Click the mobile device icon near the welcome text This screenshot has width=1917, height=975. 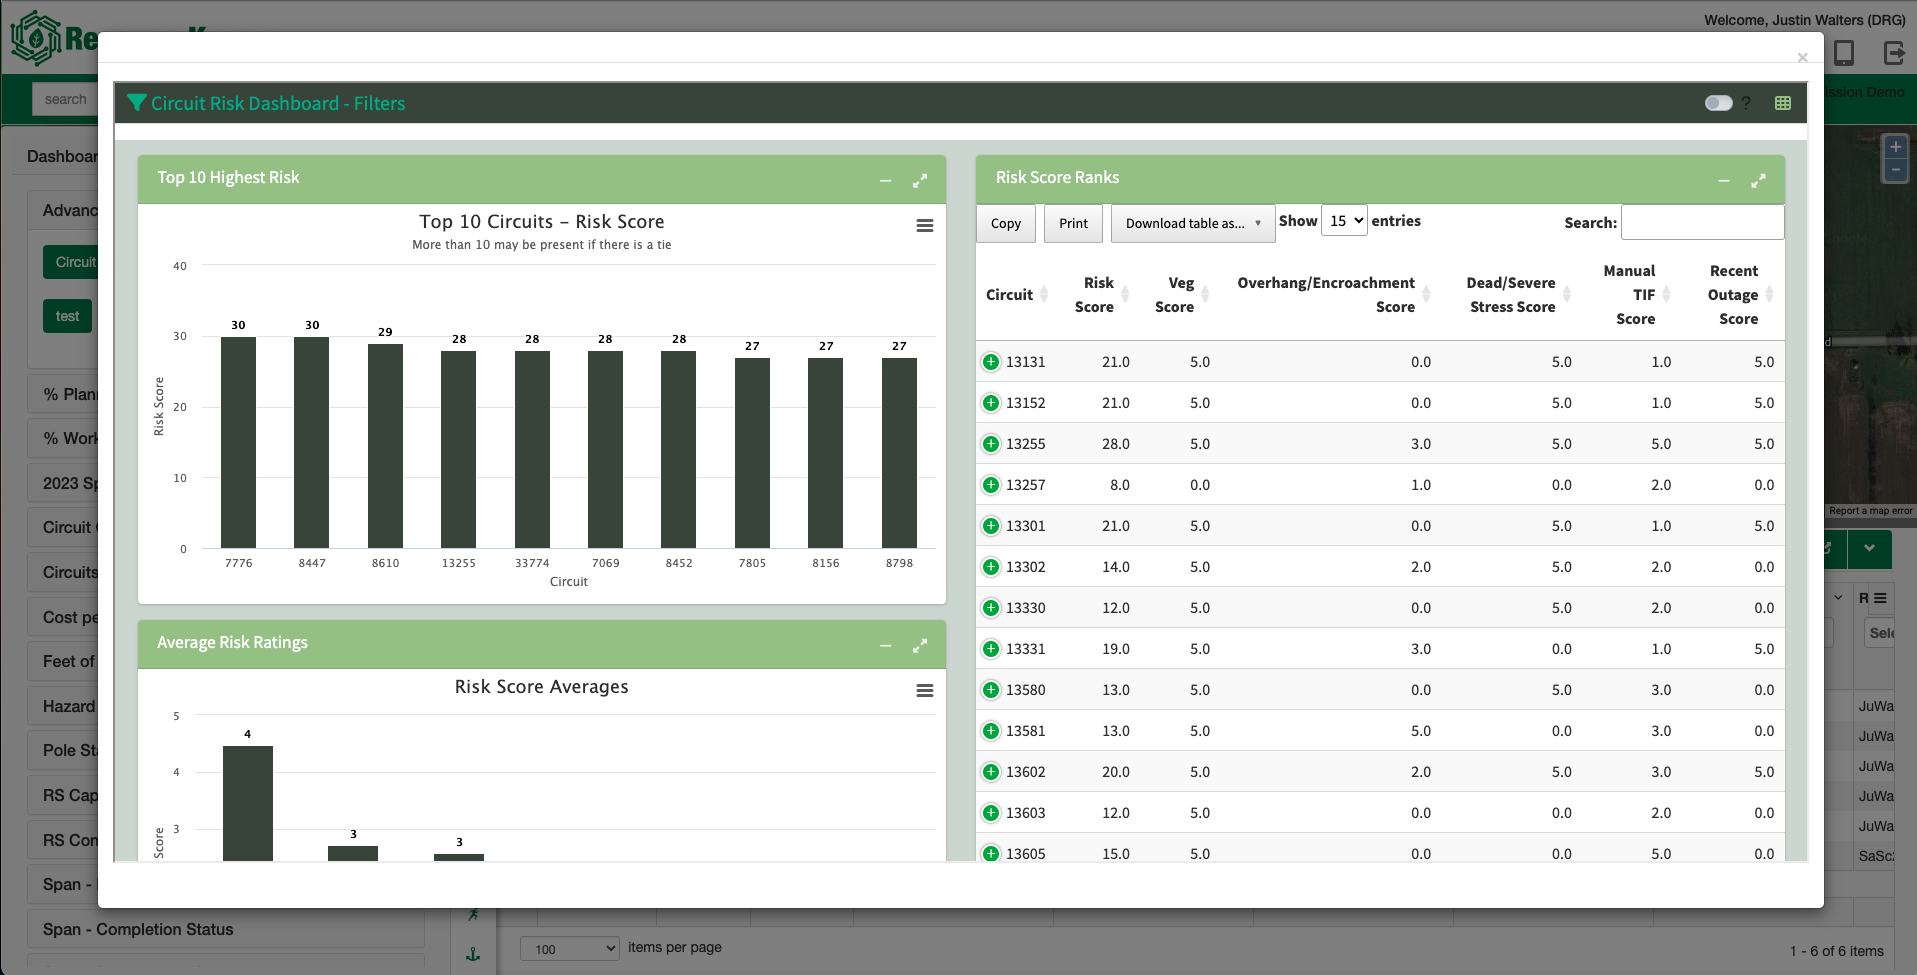click(1844, 54)
